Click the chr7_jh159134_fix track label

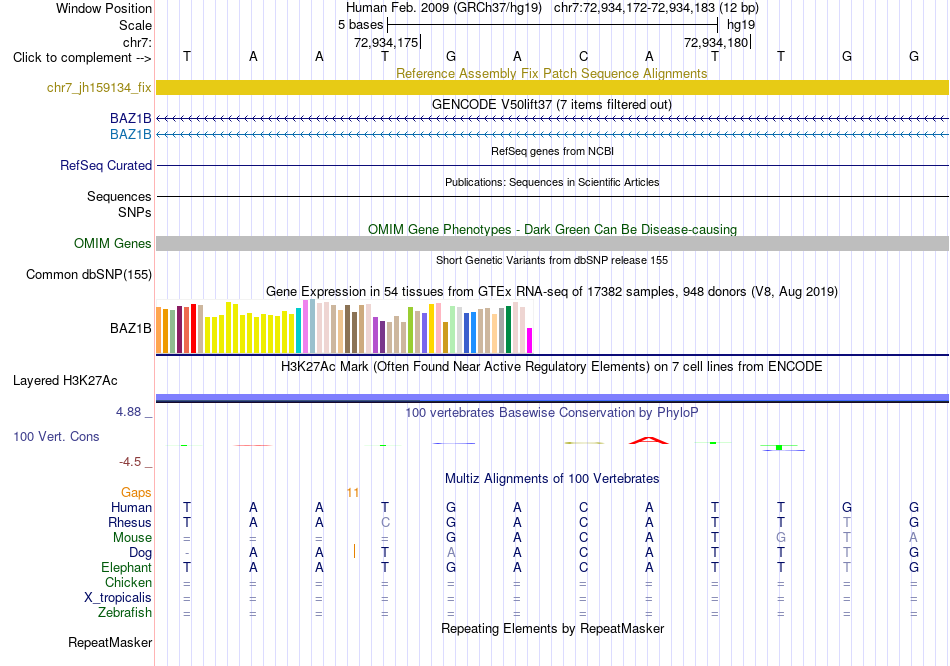(99, 87)
